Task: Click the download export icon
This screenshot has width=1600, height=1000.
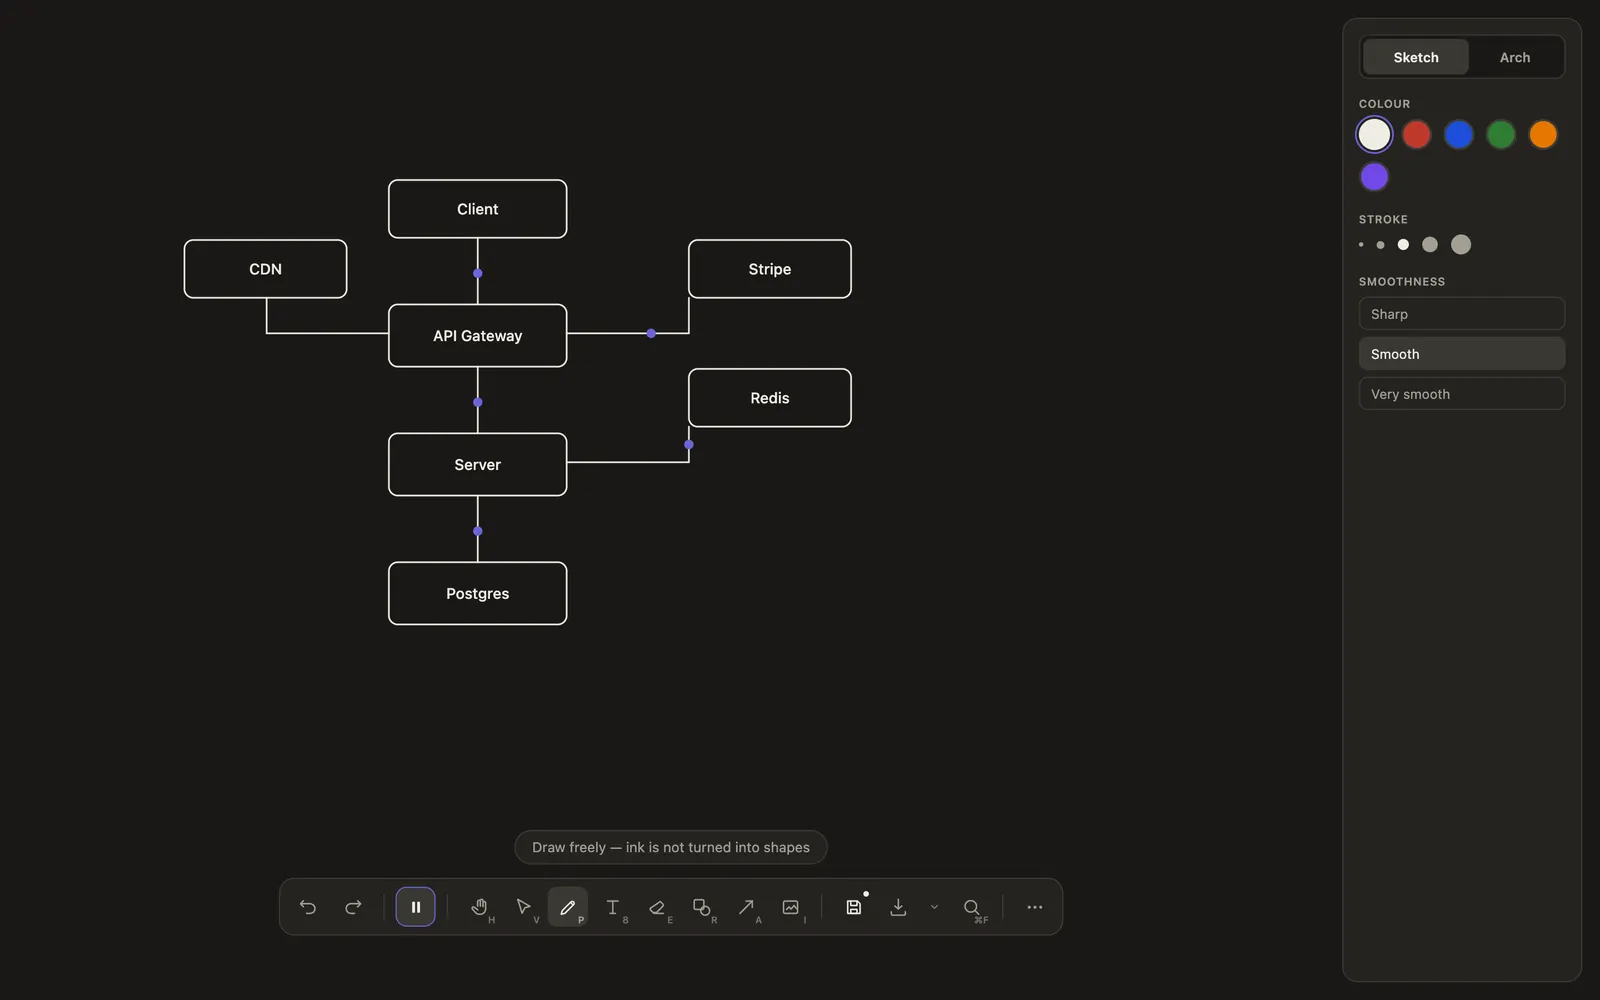Action: pos(898,907)
